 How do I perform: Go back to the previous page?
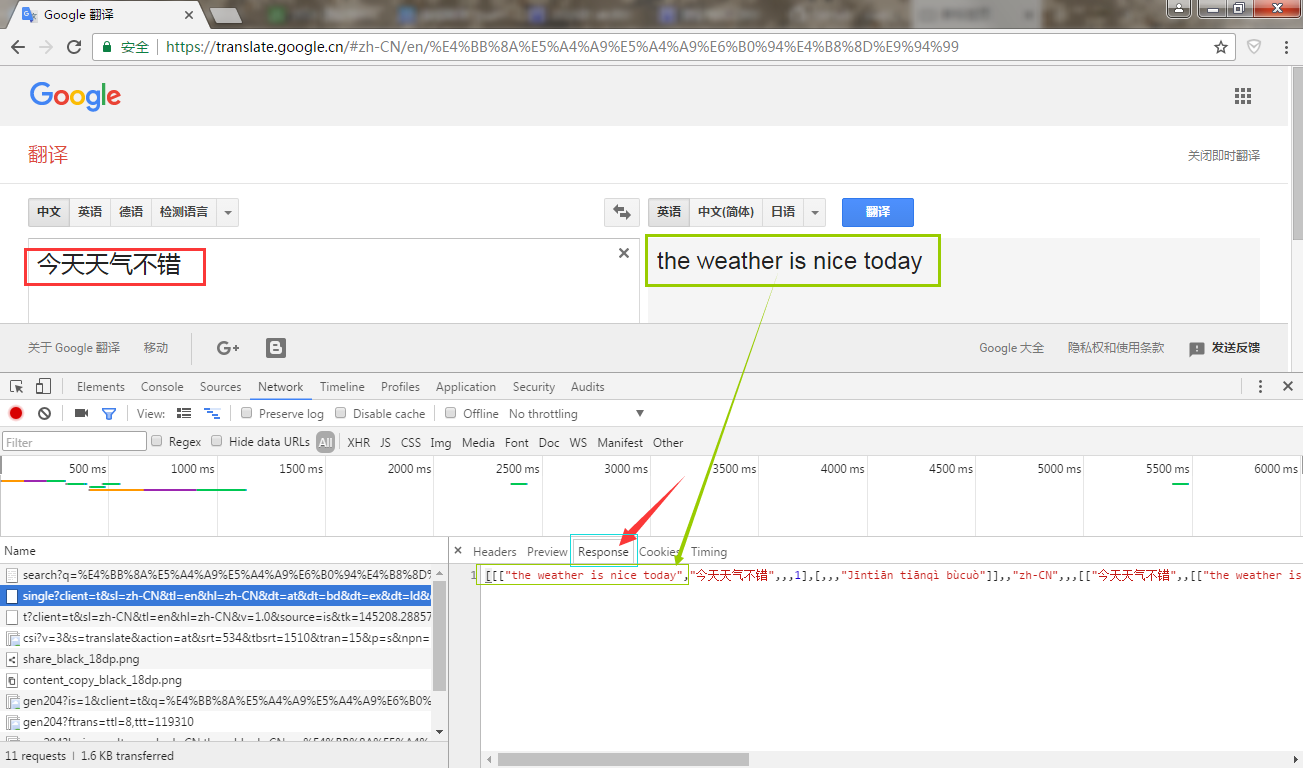(18, 47)
